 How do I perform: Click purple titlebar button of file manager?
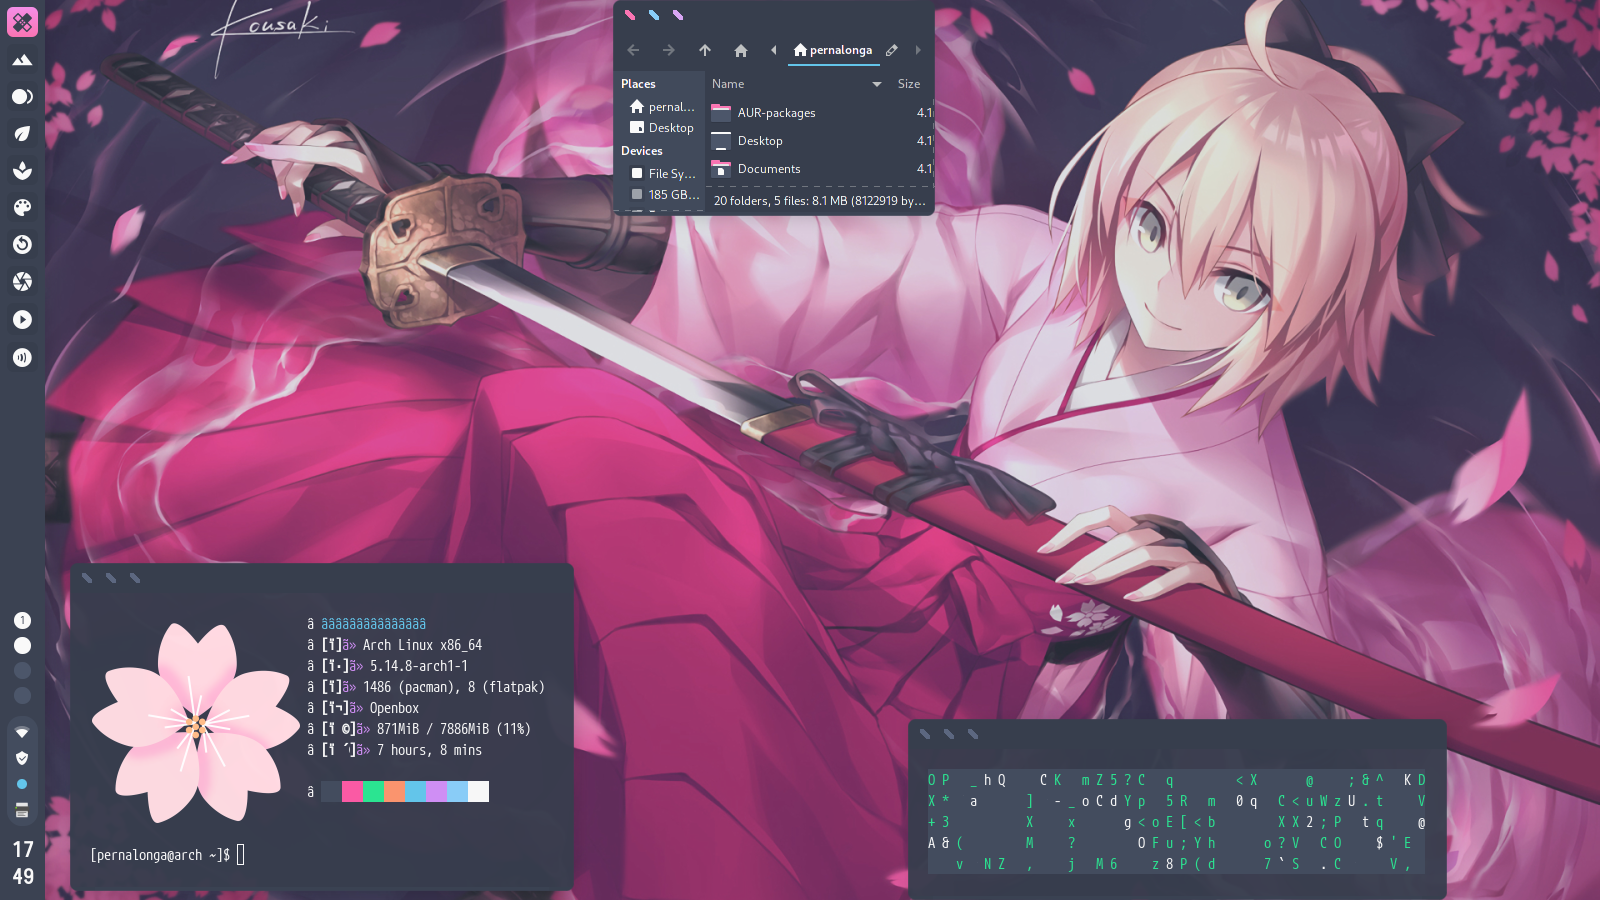678,15
